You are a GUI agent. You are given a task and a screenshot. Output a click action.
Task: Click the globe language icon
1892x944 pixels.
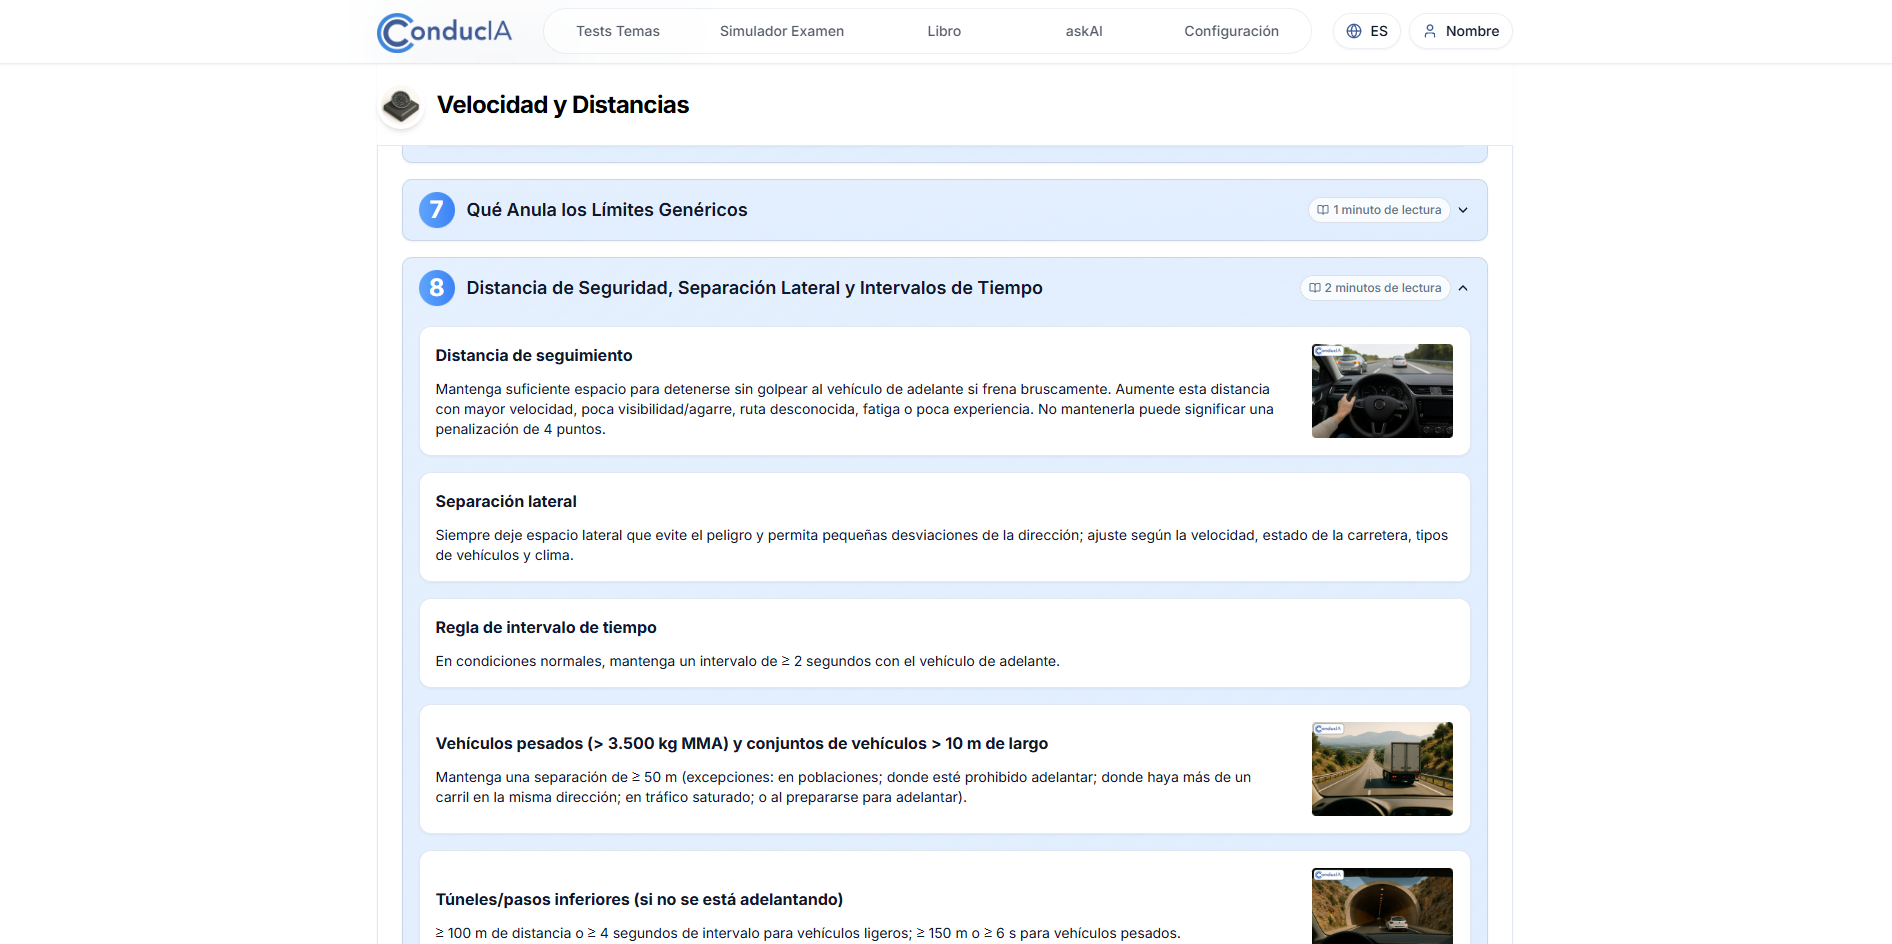coord(1354,31)
